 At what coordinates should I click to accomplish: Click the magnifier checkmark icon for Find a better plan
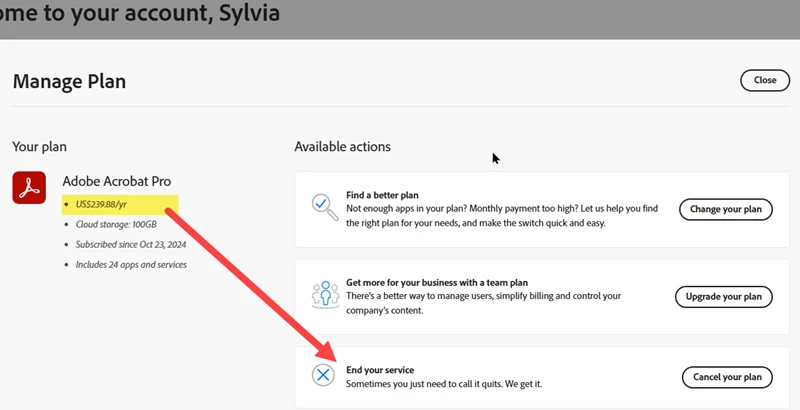point(325,207)
